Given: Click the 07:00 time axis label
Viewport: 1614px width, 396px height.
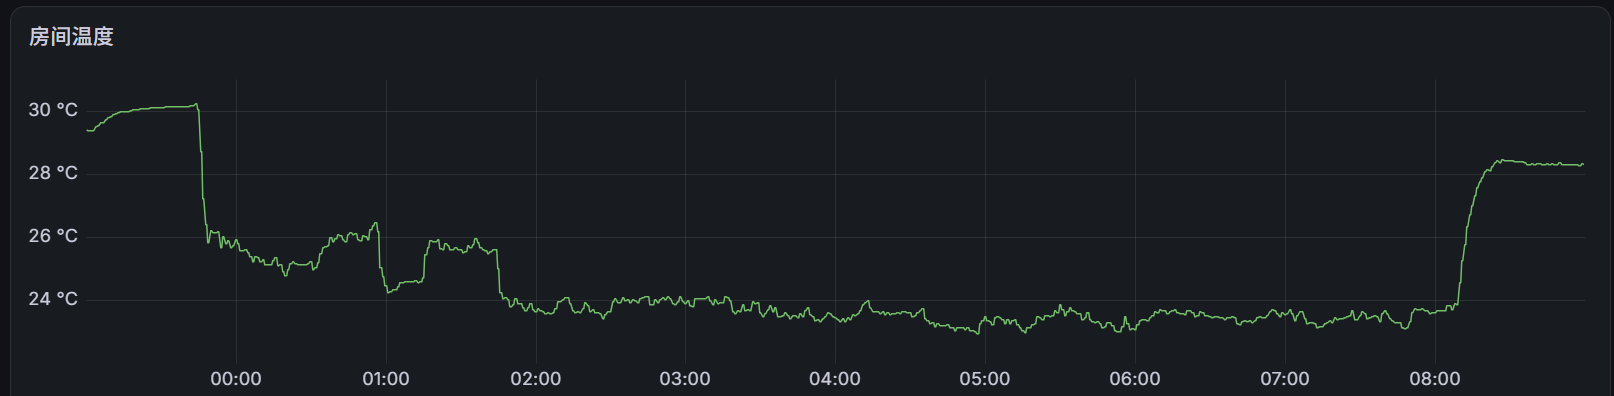Looking at the screenshot, I should point(1285,379).
